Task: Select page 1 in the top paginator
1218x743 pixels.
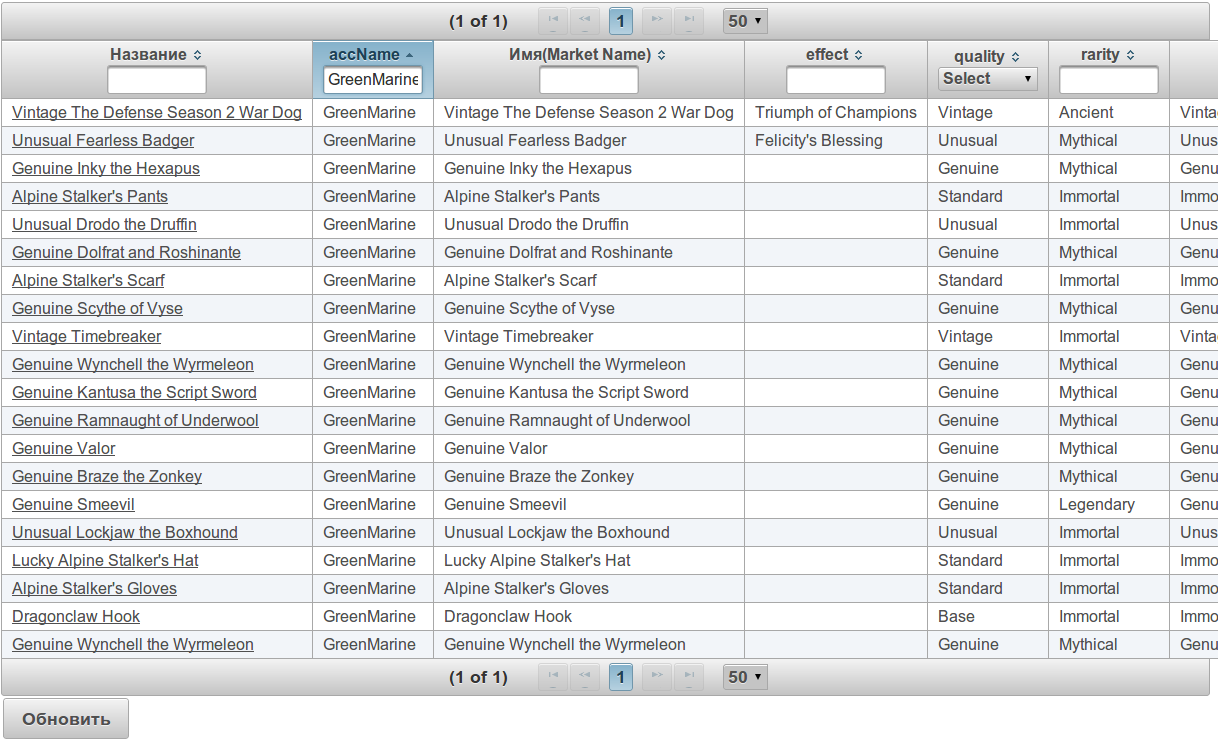Action: [621, 21]
